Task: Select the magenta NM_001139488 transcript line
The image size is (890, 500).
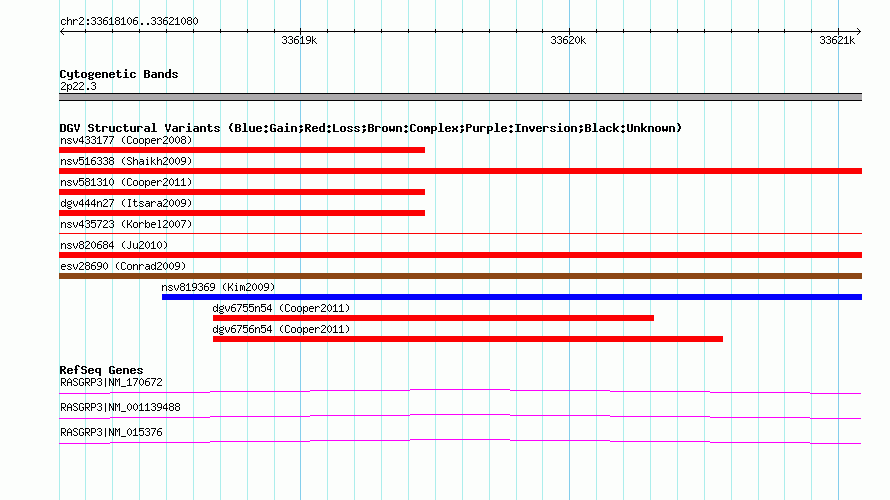Action: tap(460, 416)
